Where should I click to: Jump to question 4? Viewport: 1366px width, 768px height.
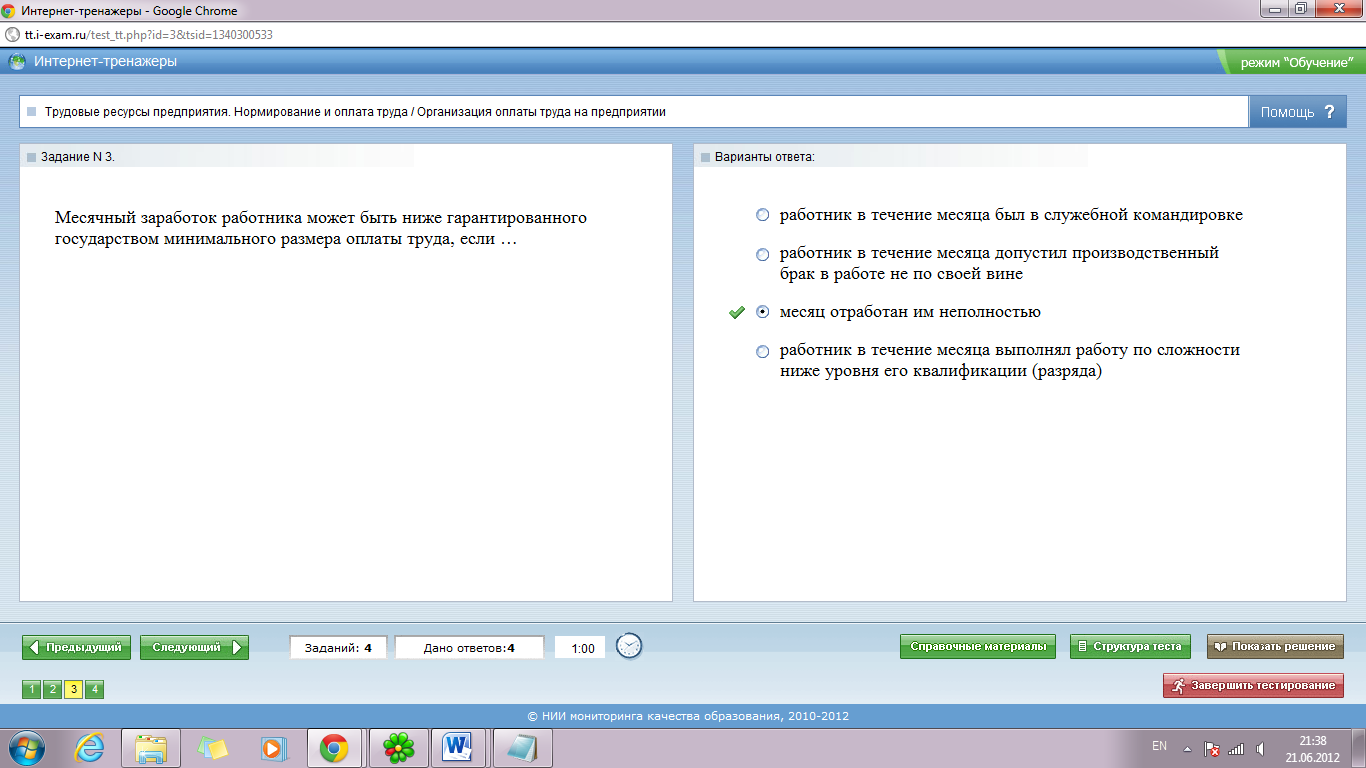(94, 689)
